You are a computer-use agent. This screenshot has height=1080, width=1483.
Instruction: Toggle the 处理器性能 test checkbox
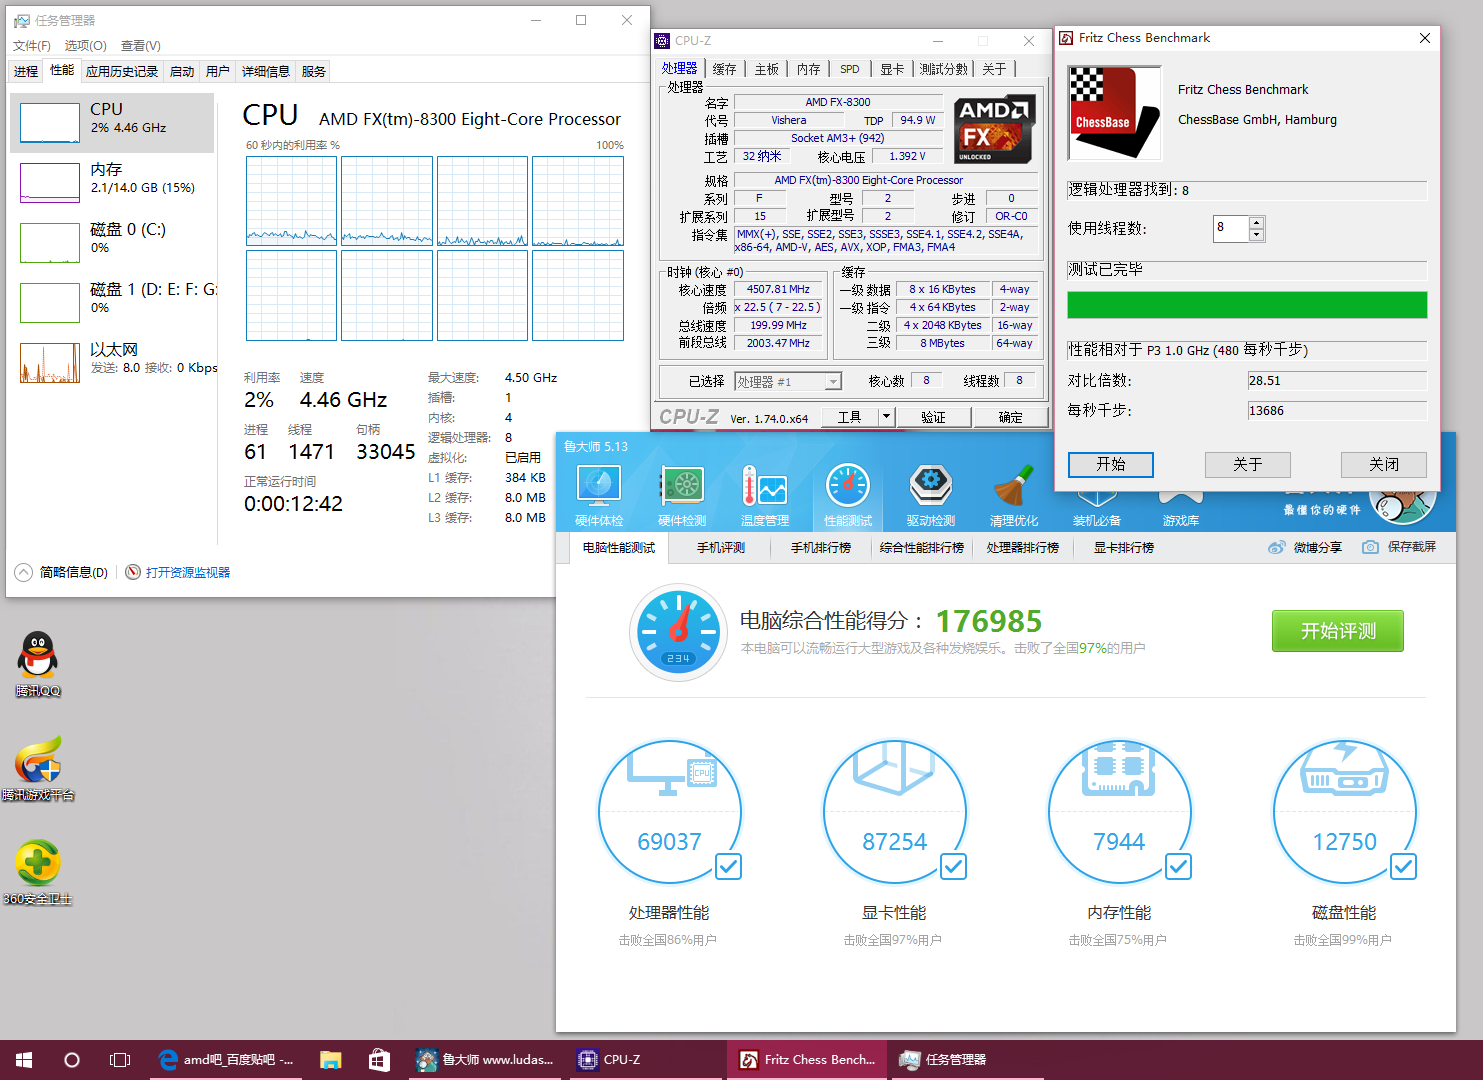click(729, 867)
